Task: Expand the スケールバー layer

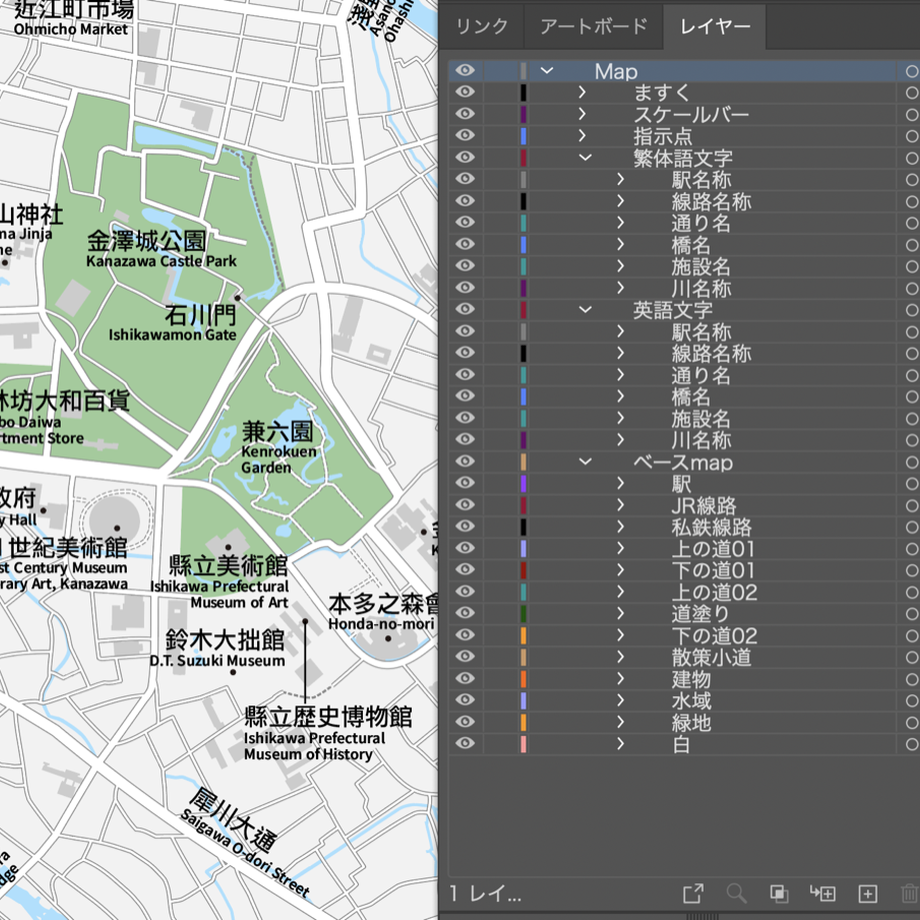Action: tap(582, 114)
